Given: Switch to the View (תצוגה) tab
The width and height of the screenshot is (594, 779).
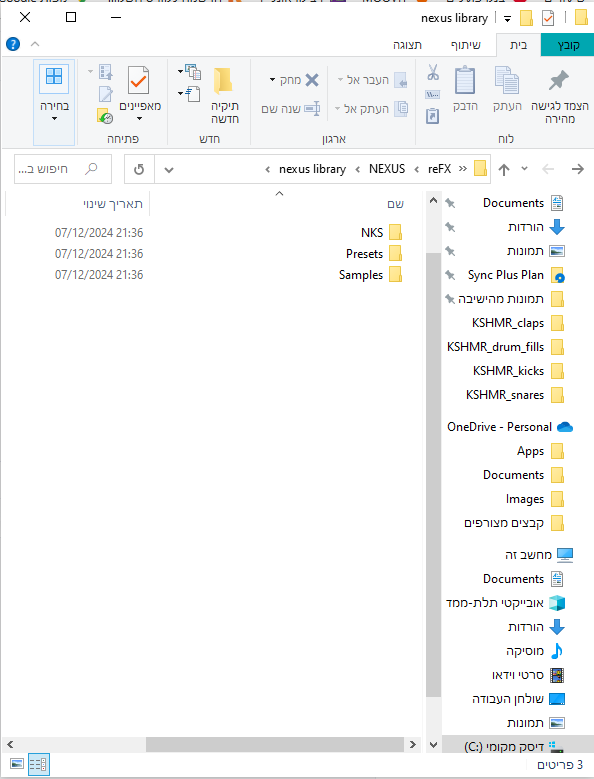Looking at the screenshot, I should pos(407,45).
